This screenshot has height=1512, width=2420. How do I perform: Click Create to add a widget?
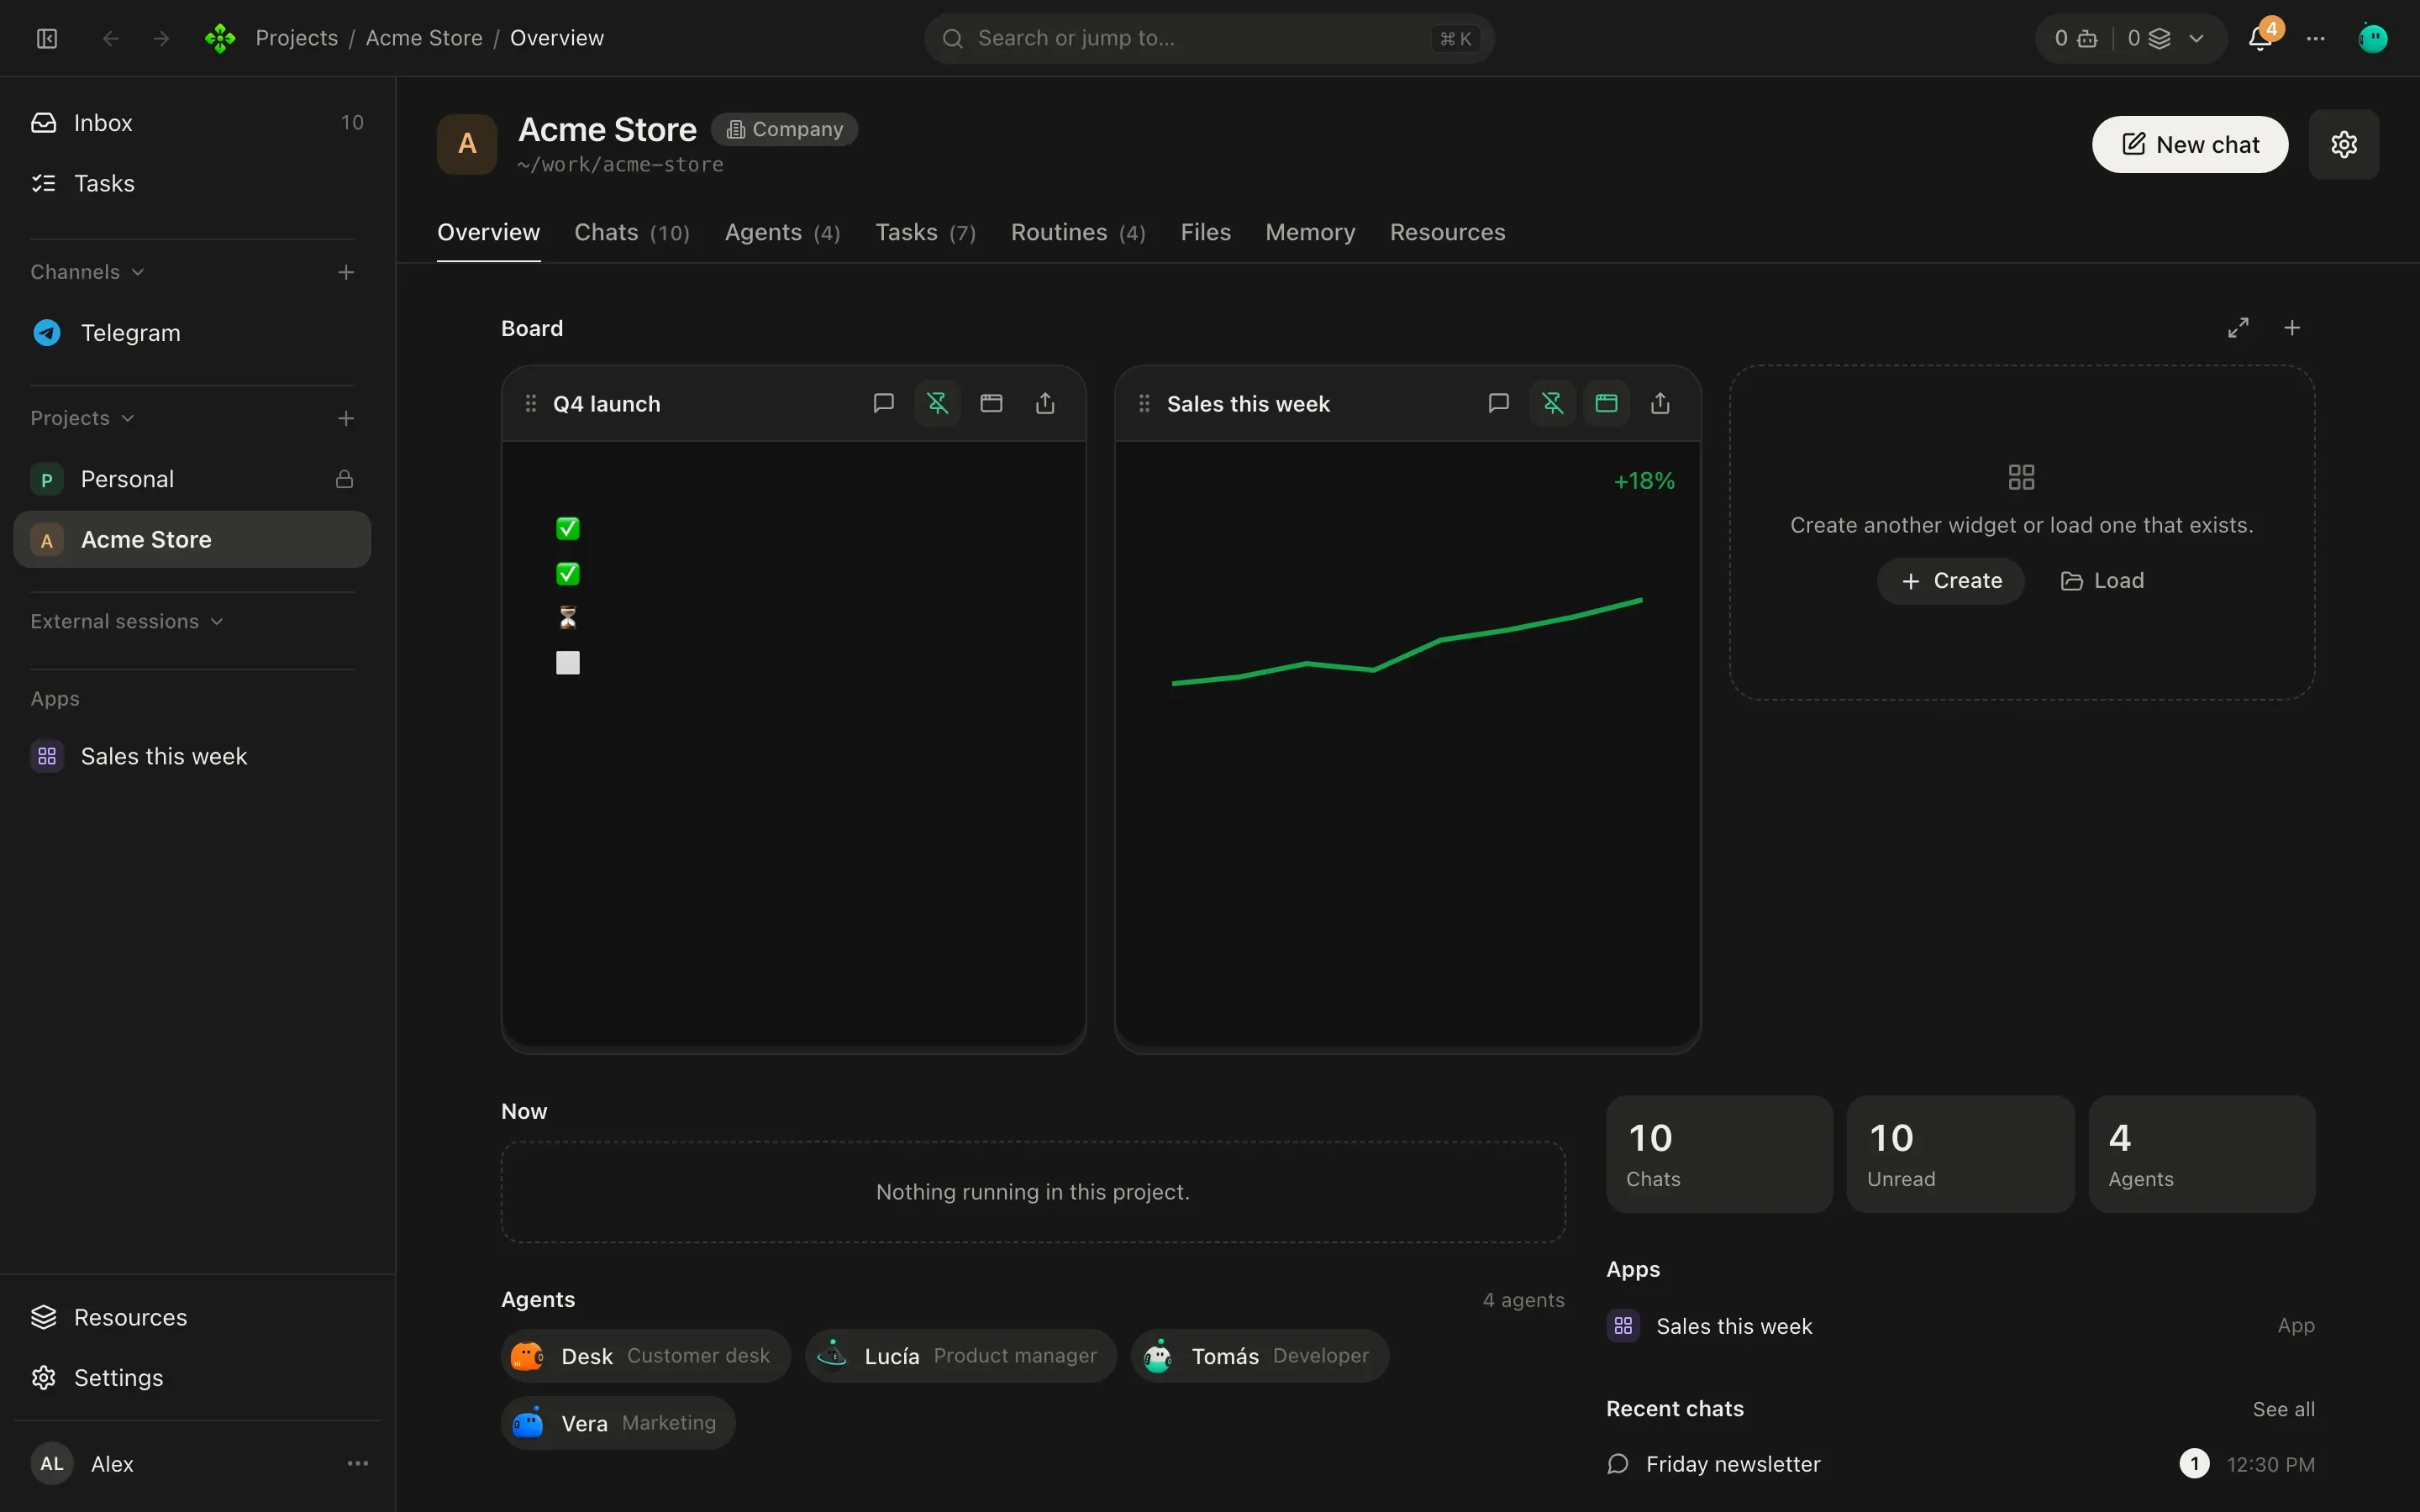(x=1950, y=581)
